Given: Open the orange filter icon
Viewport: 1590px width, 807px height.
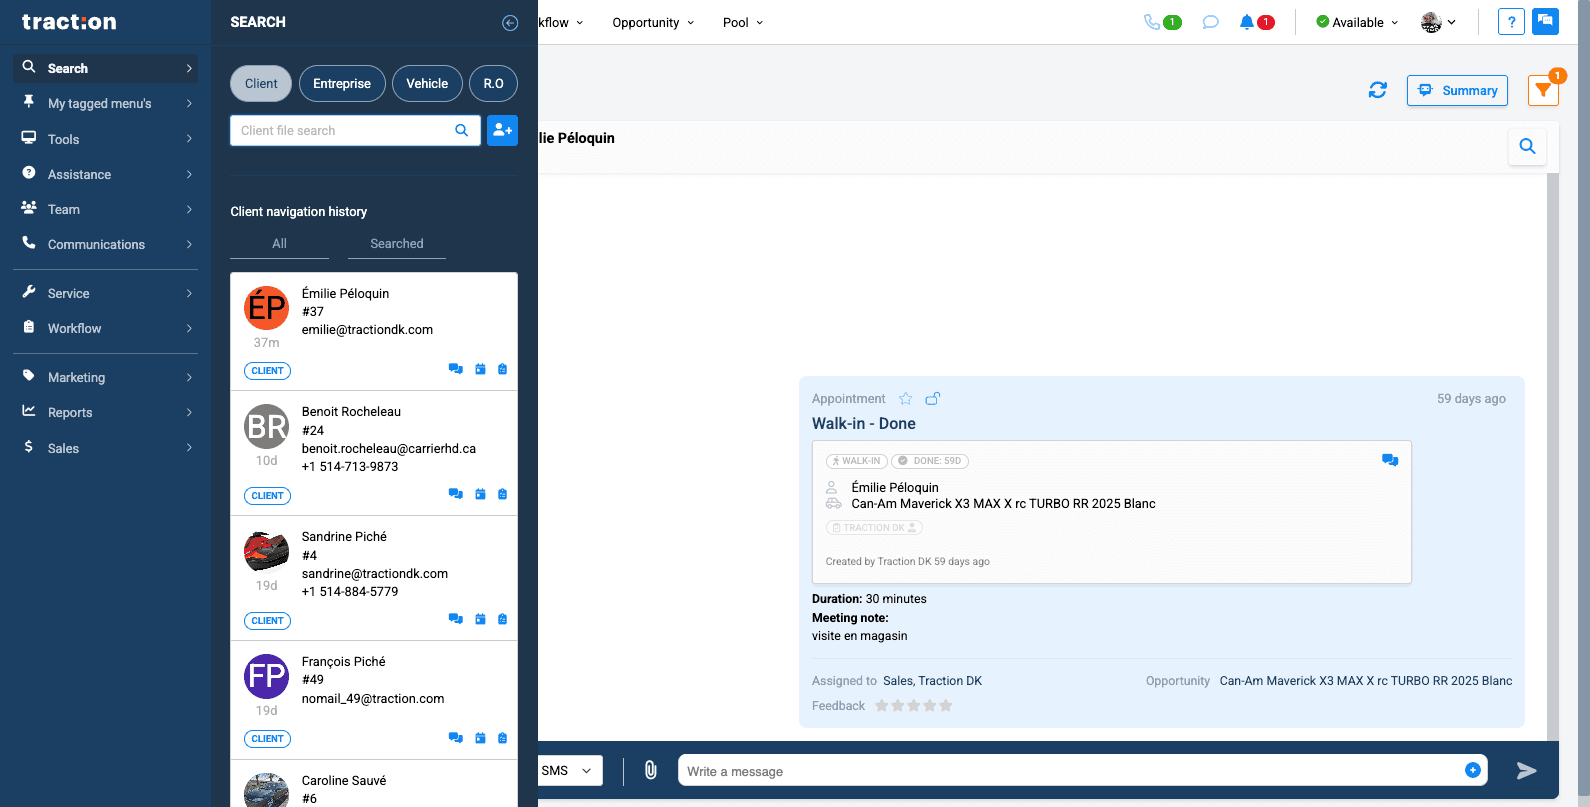Looking at the screenshot, I should coord(1543,90).
